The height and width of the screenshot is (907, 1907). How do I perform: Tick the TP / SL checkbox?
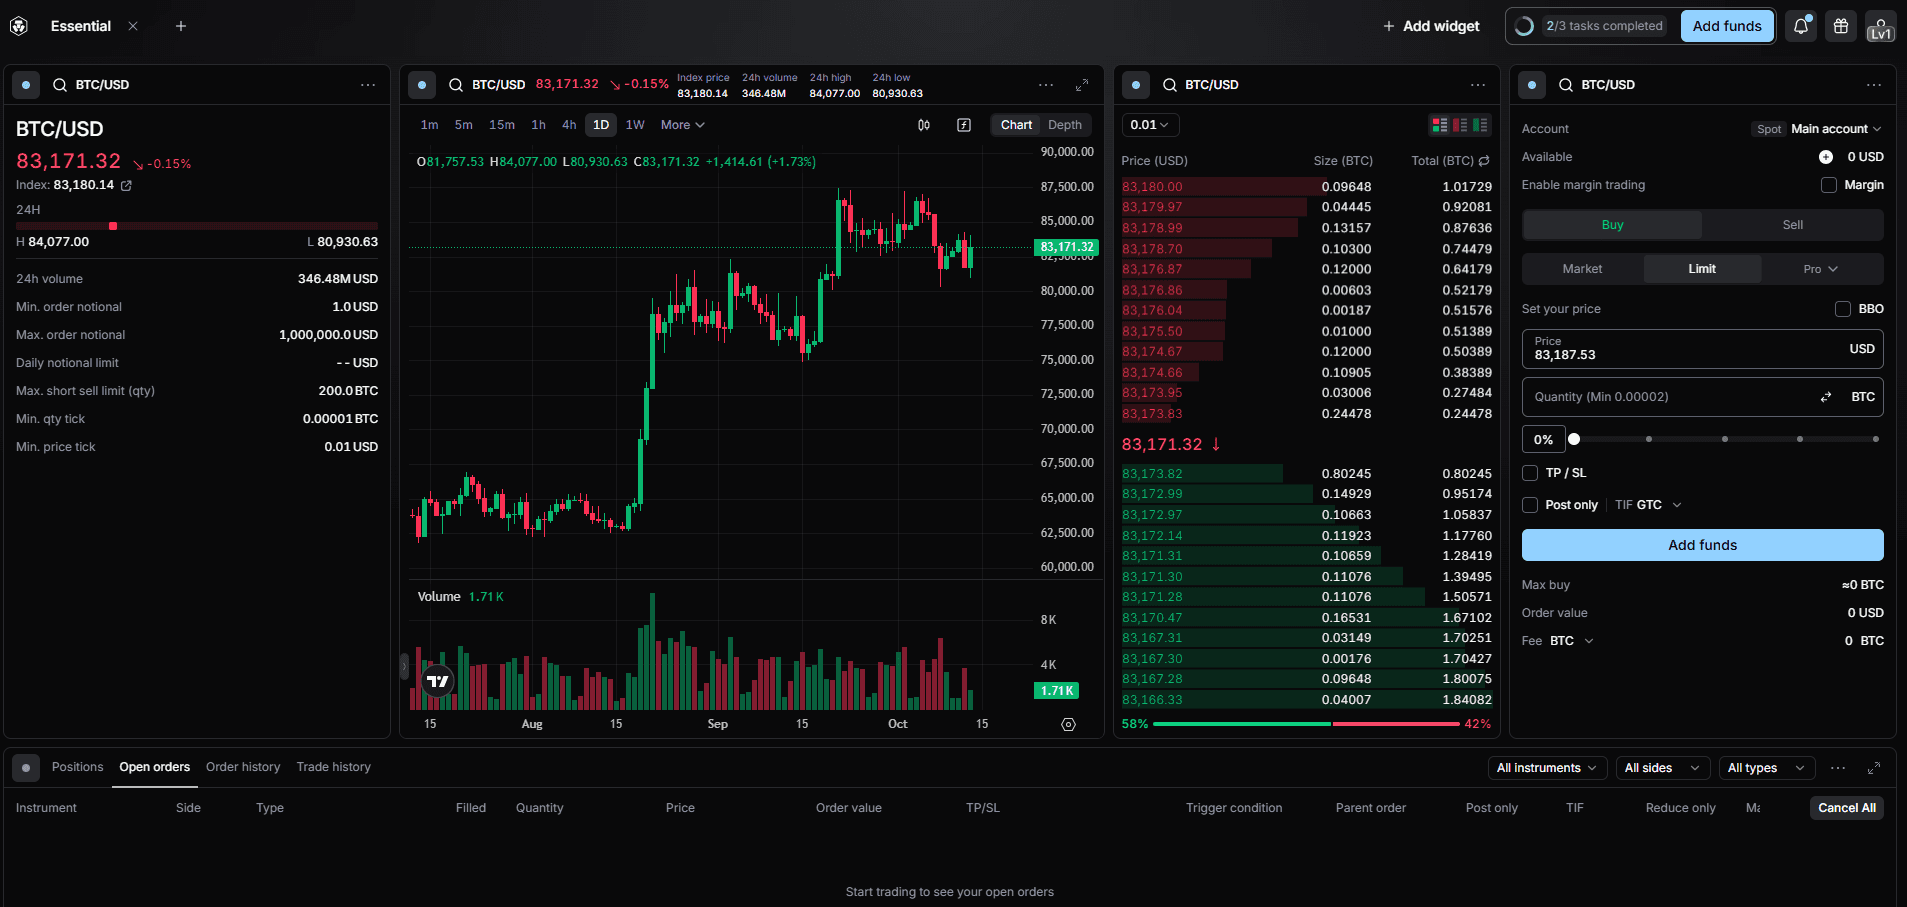click(x=1530, y=473)
